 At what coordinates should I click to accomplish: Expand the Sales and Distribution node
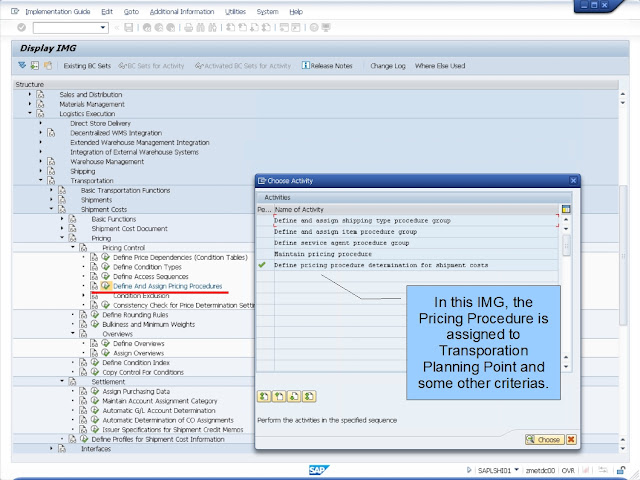click(30, 94)
